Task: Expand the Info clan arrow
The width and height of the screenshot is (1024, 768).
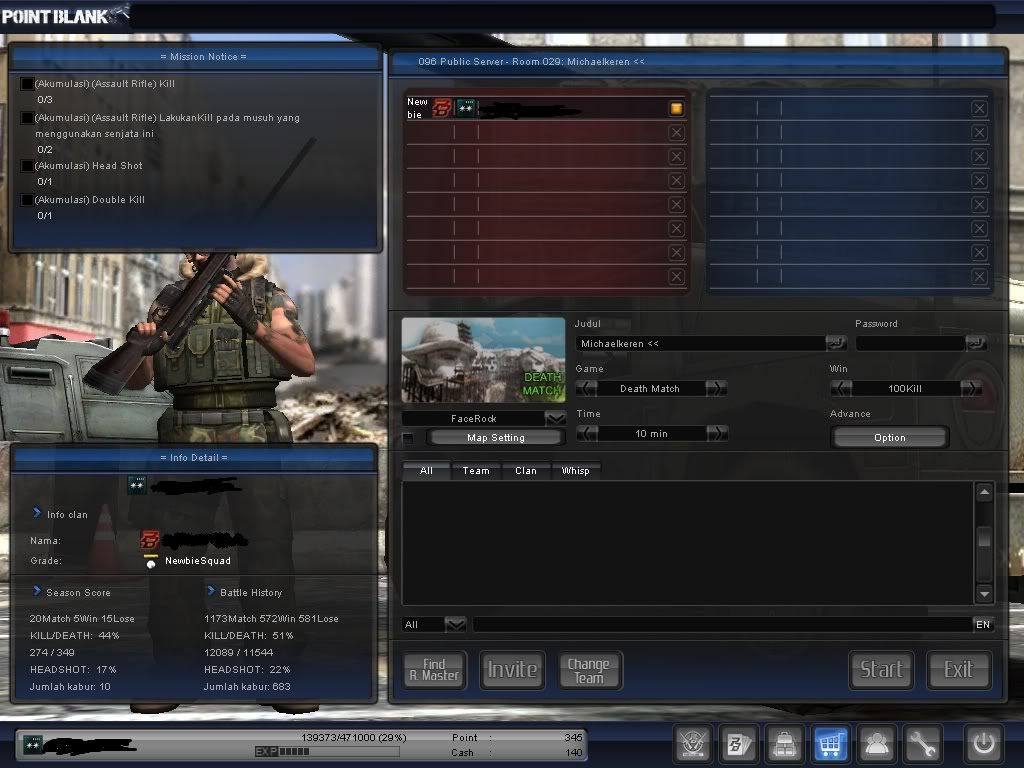Action: coord(37,513)
